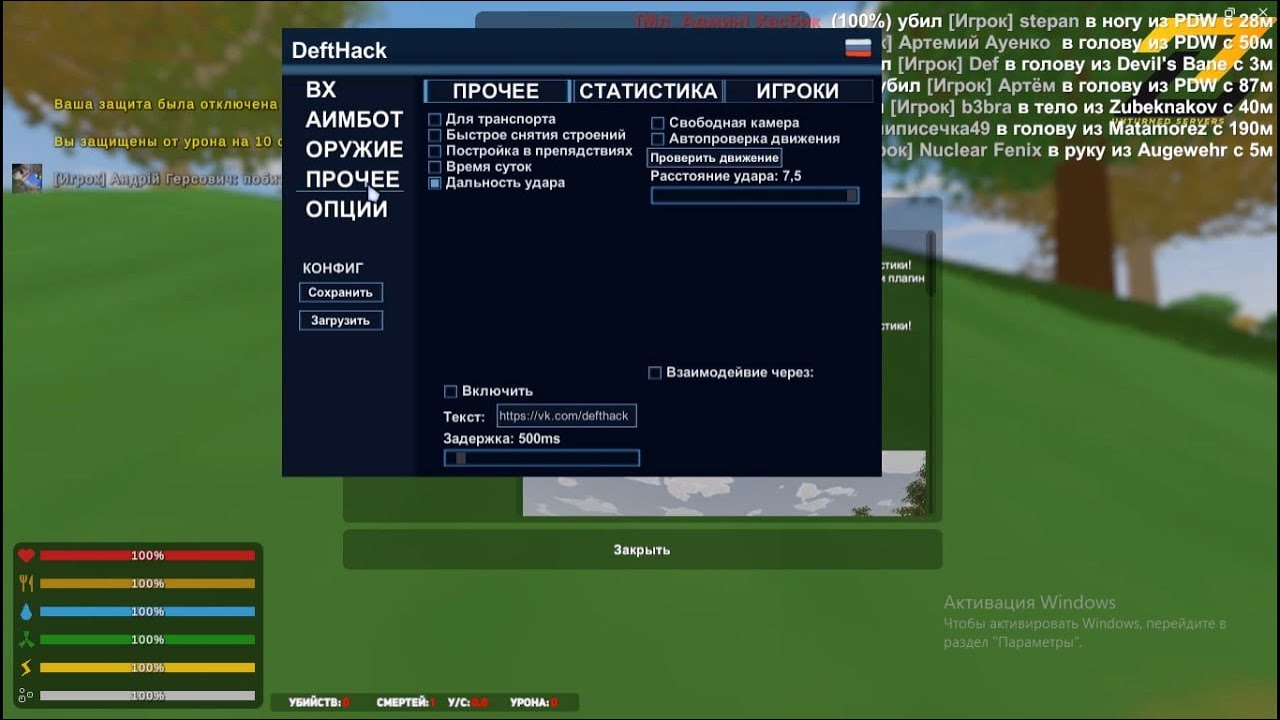Click the player avatar in chat
1280x720 pixels.
pyautogui.click(x=27, y=178)
